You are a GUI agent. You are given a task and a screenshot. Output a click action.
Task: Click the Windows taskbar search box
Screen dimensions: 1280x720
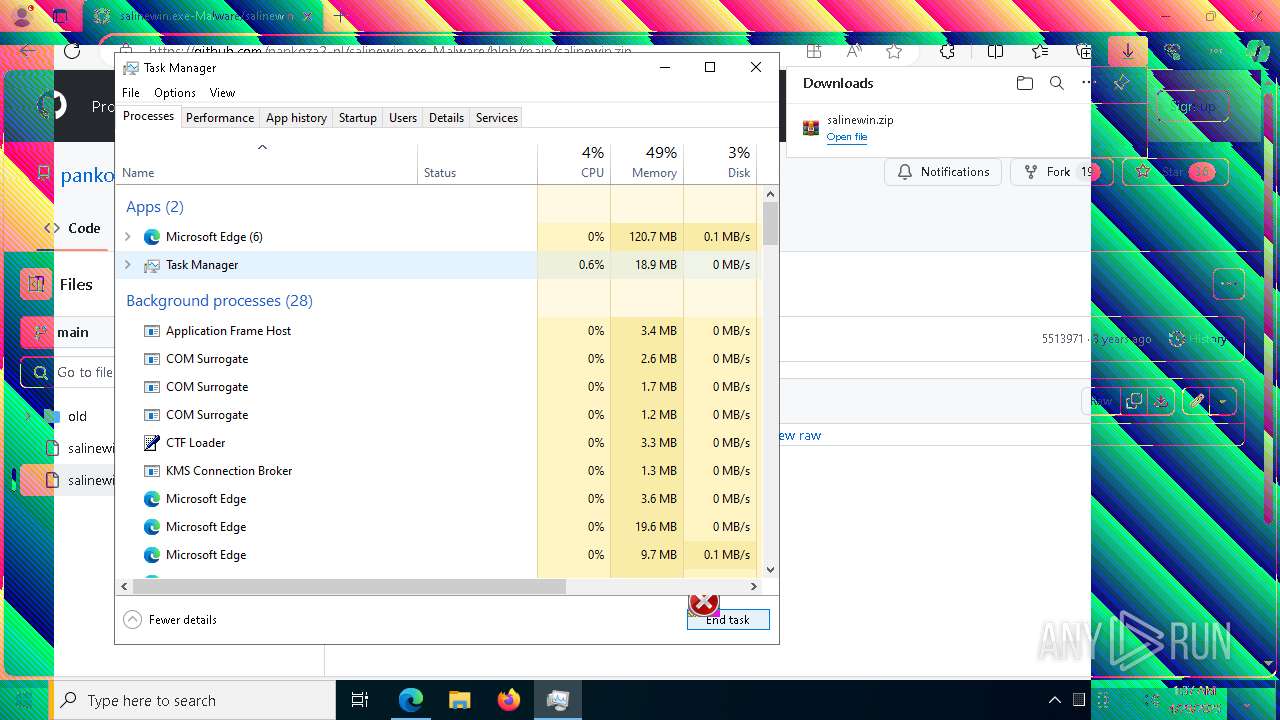[195, 700]
